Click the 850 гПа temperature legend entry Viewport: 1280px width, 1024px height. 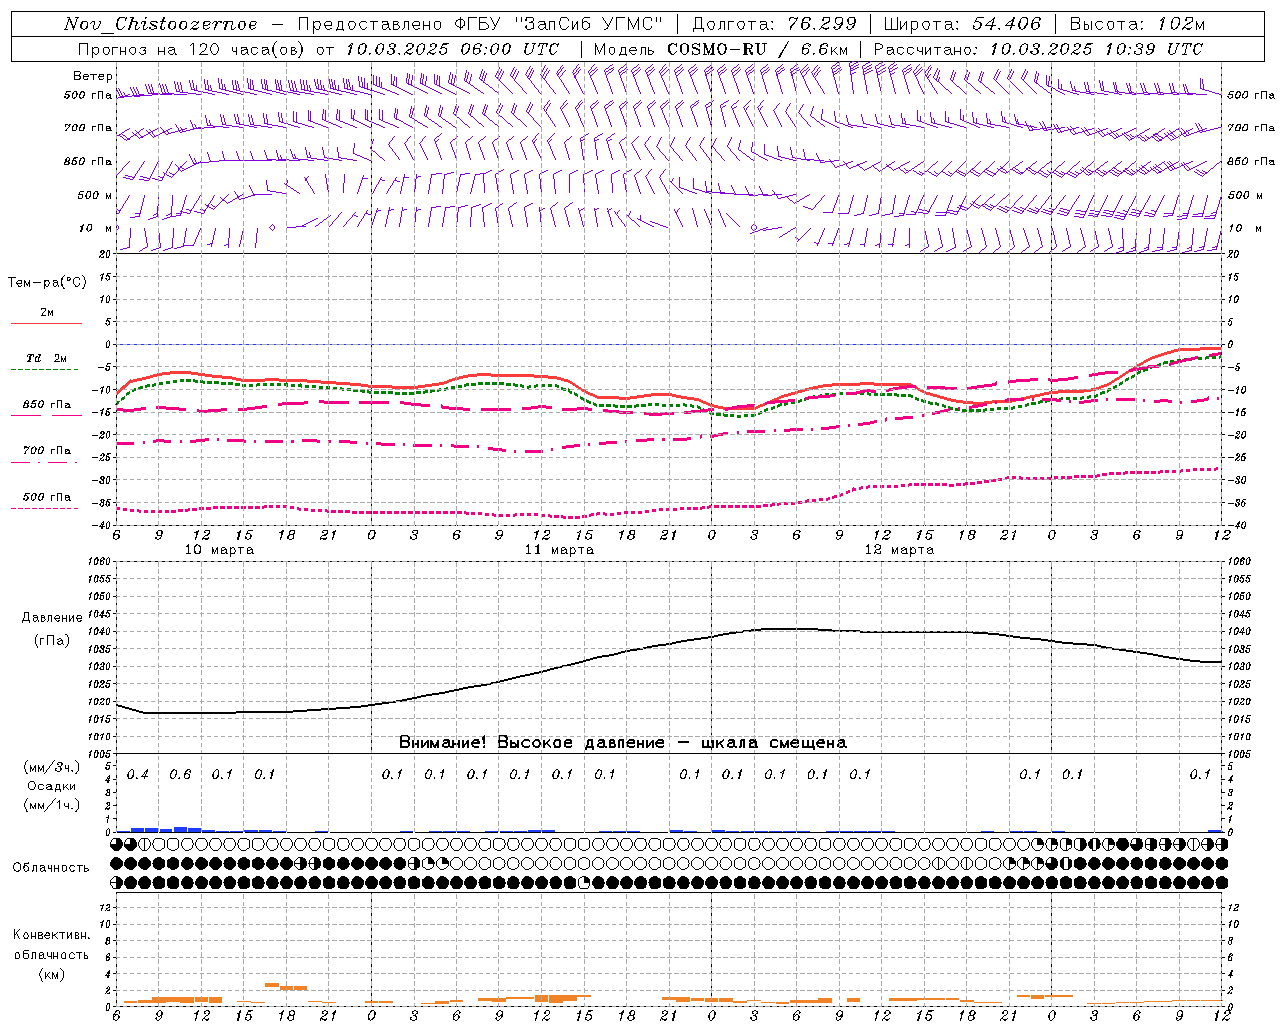(x=47, y=405)
